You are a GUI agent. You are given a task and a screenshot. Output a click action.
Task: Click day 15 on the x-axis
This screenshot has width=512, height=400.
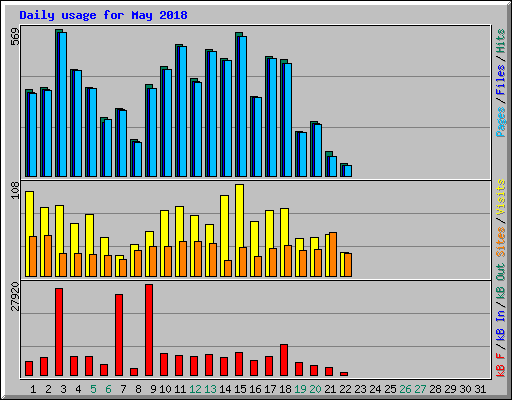click(240, 389)
